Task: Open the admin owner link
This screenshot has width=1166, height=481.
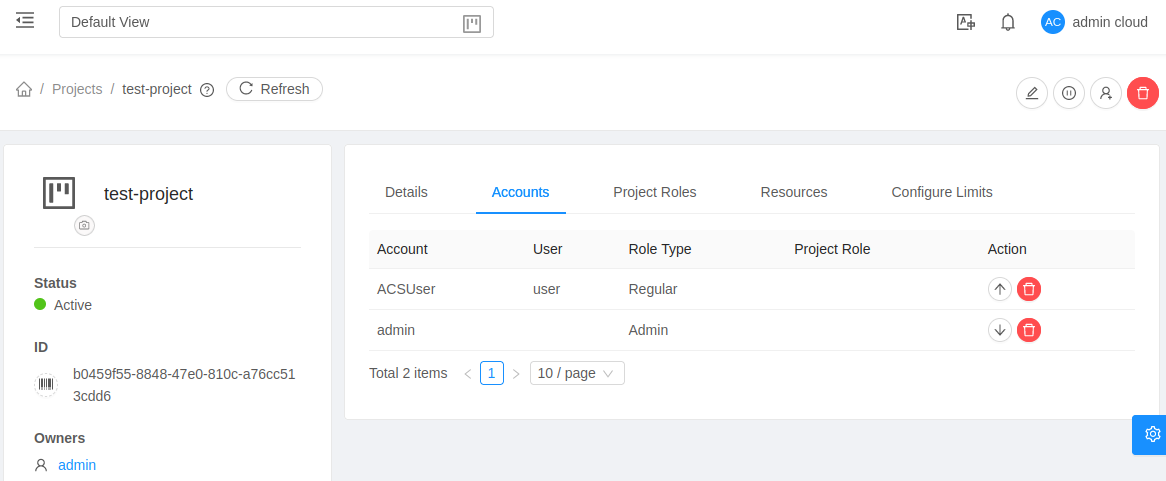Action: 77,465
